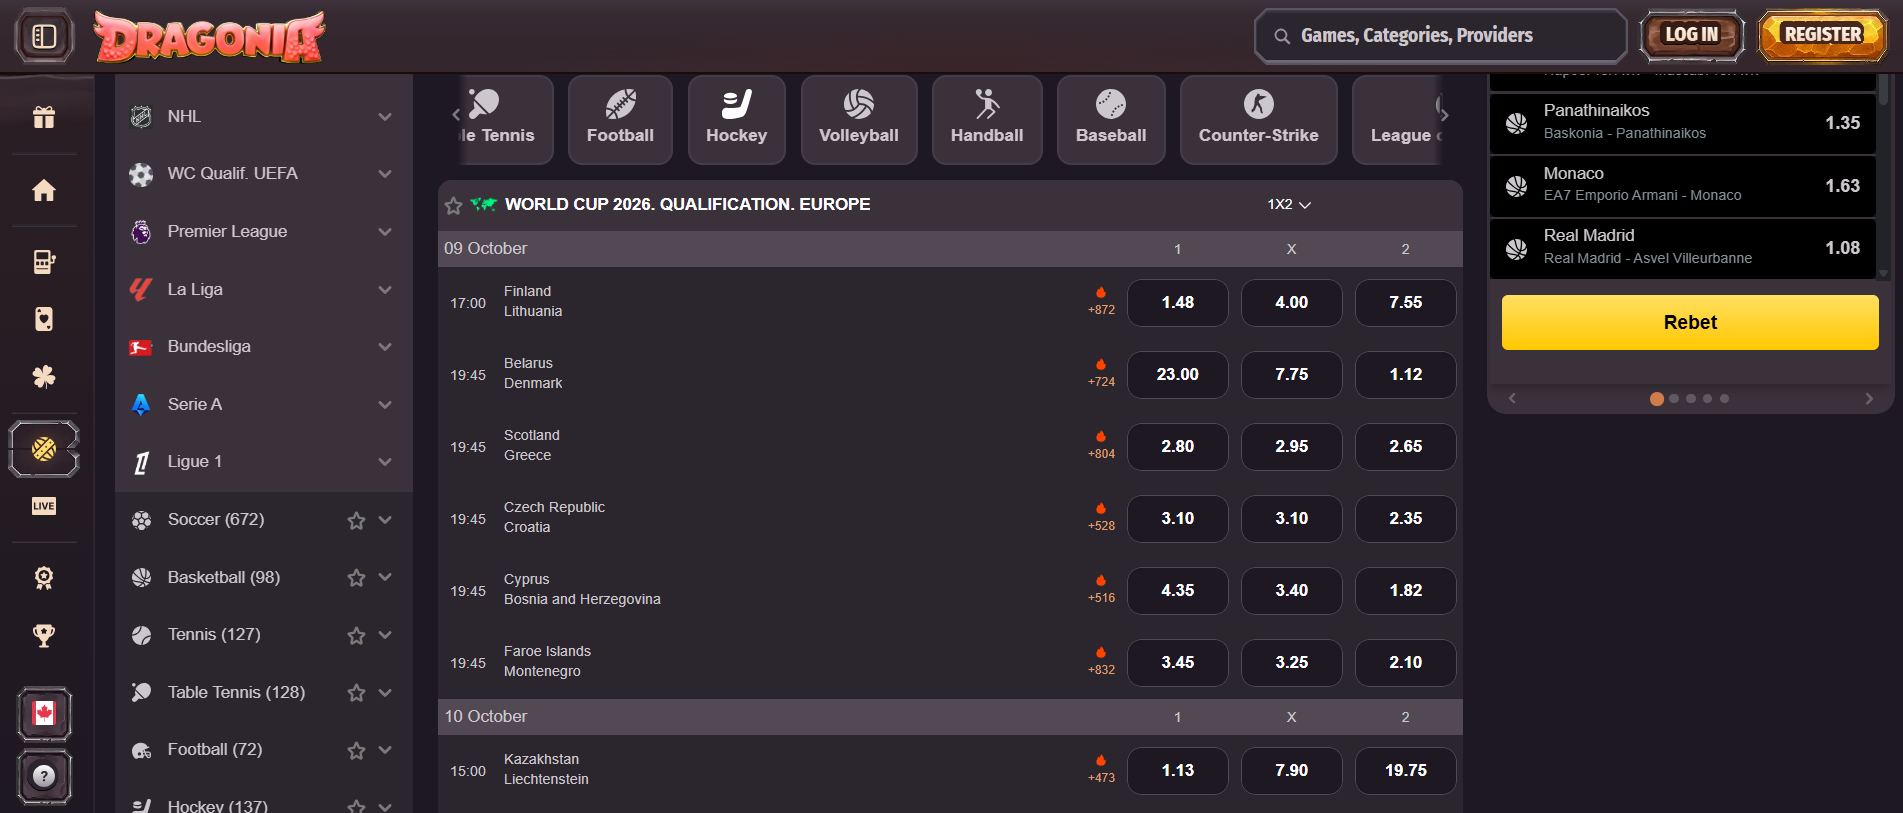Favorite Football (72) with the star
The height and width of the screenshot is (813, 1903).
(x=356, y=750)
